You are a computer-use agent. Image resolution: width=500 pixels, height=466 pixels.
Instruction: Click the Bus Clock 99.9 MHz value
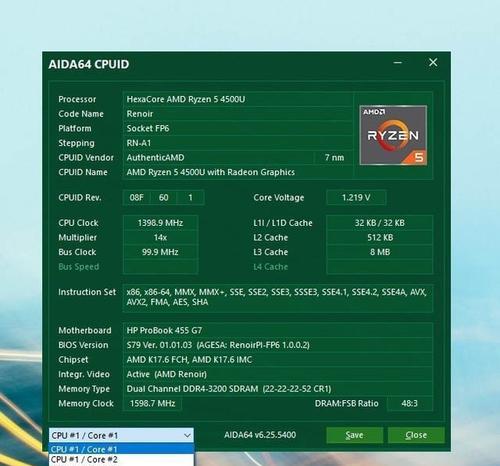pos(160,252)
